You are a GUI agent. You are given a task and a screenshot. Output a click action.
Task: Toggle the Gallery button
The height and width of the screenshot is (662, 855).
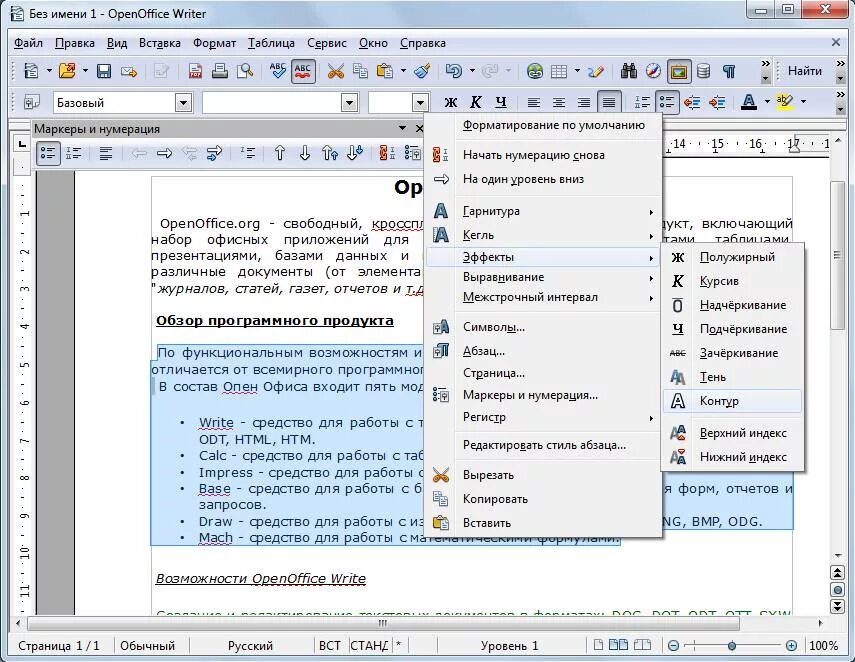pos(679,71)
